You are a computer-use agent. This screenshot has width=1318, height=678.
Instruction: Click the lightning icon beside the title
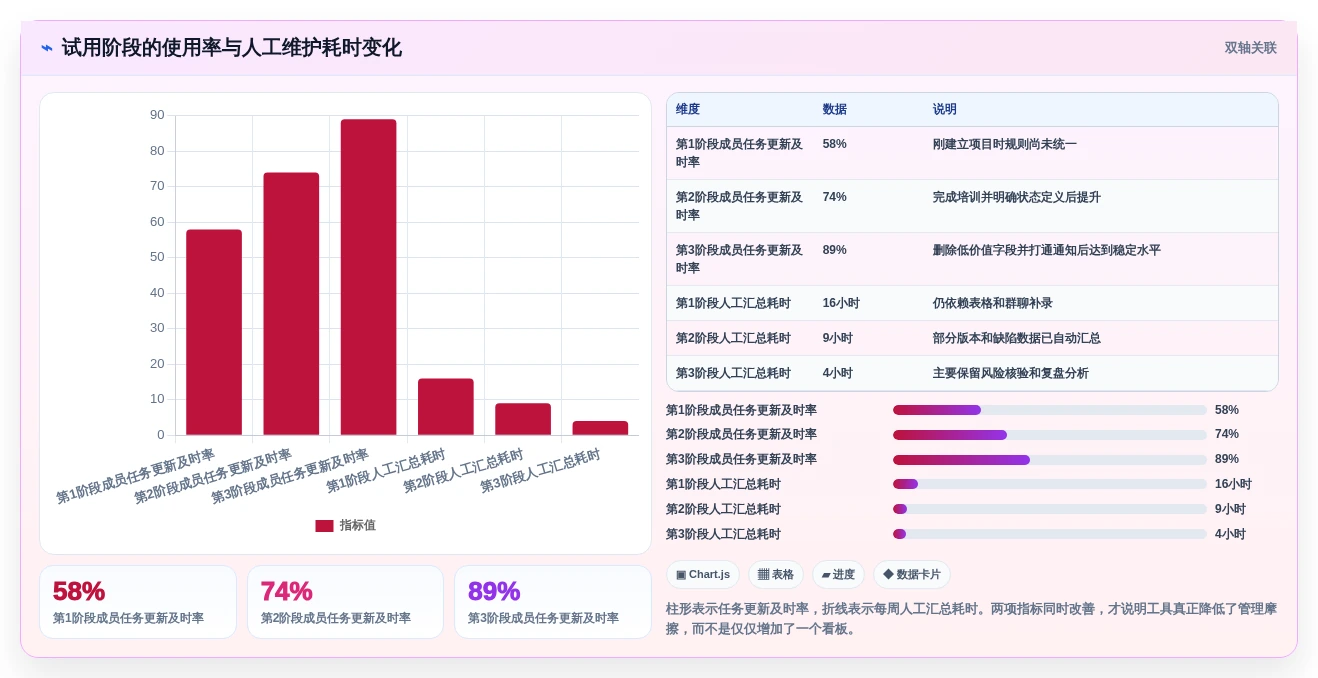click(x=47, y=48)
